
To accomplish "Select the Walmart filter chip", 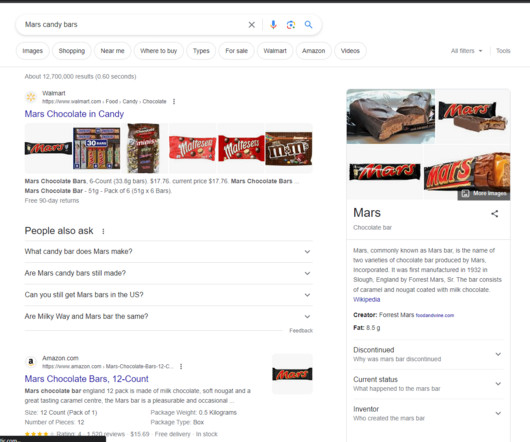I will click(275, 51).
